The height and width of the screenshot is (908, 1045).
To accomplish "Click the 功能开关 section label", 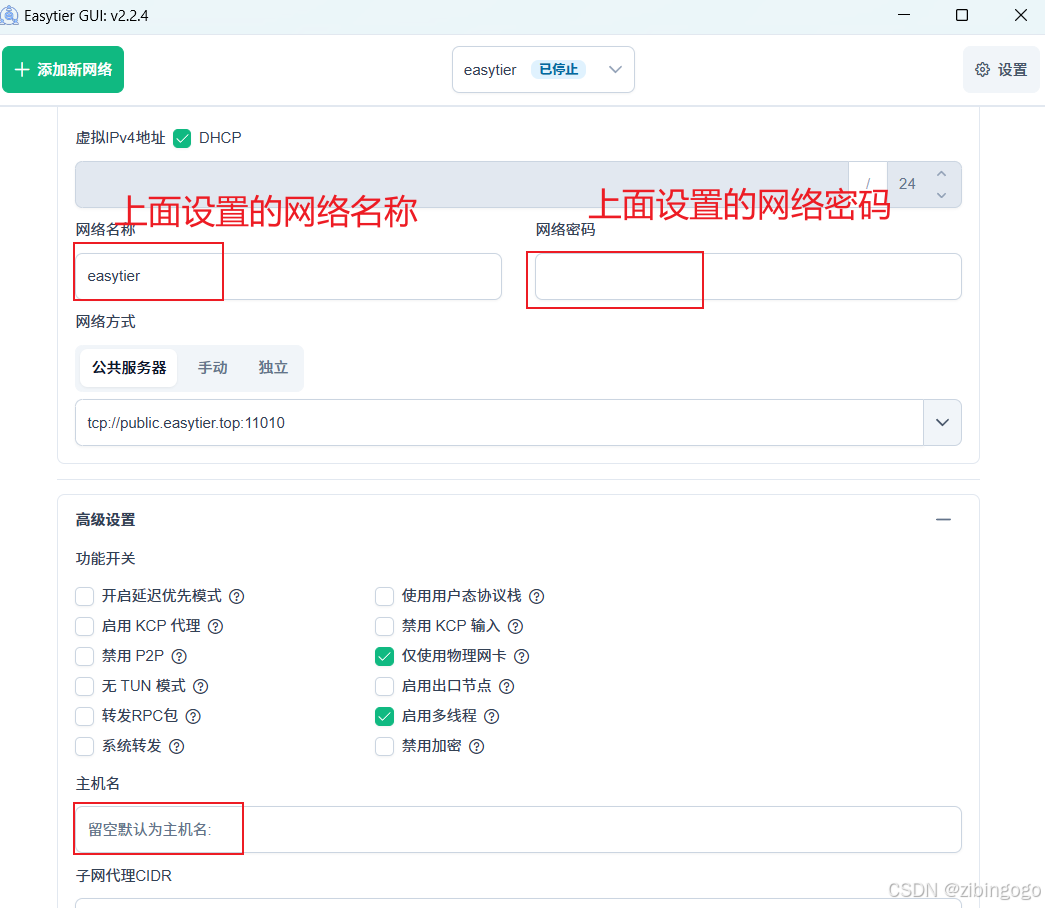I will tap(105, 559).
